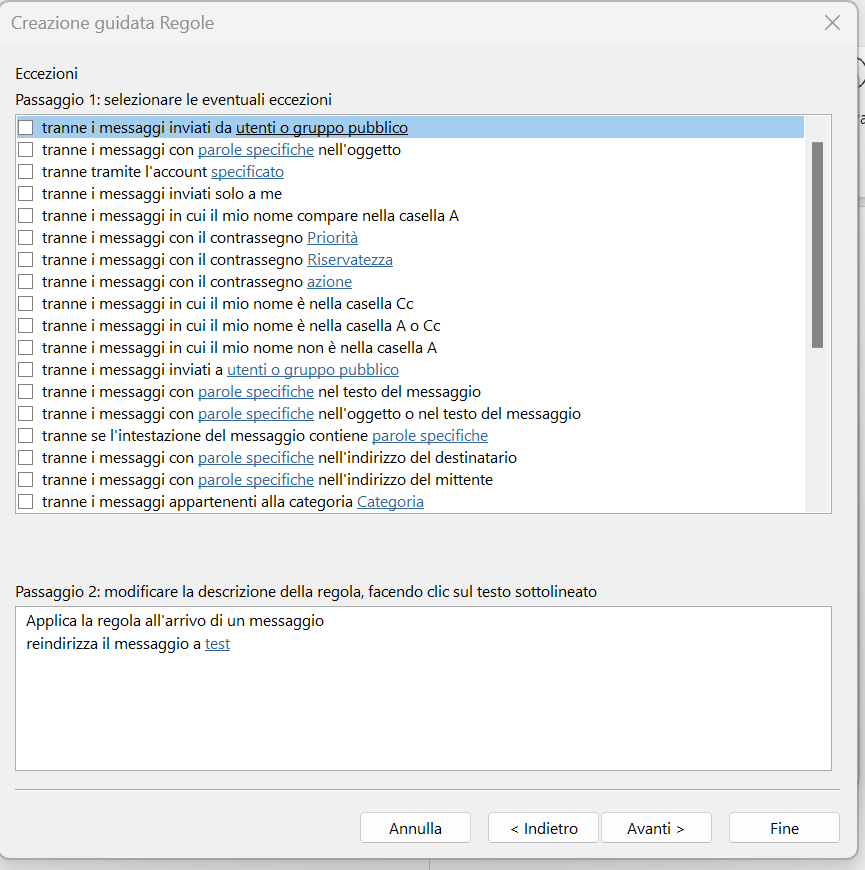Open the 'Riservatezza' link
The image size is (865, 870).
pyautogui.click(x=350, y=260)
